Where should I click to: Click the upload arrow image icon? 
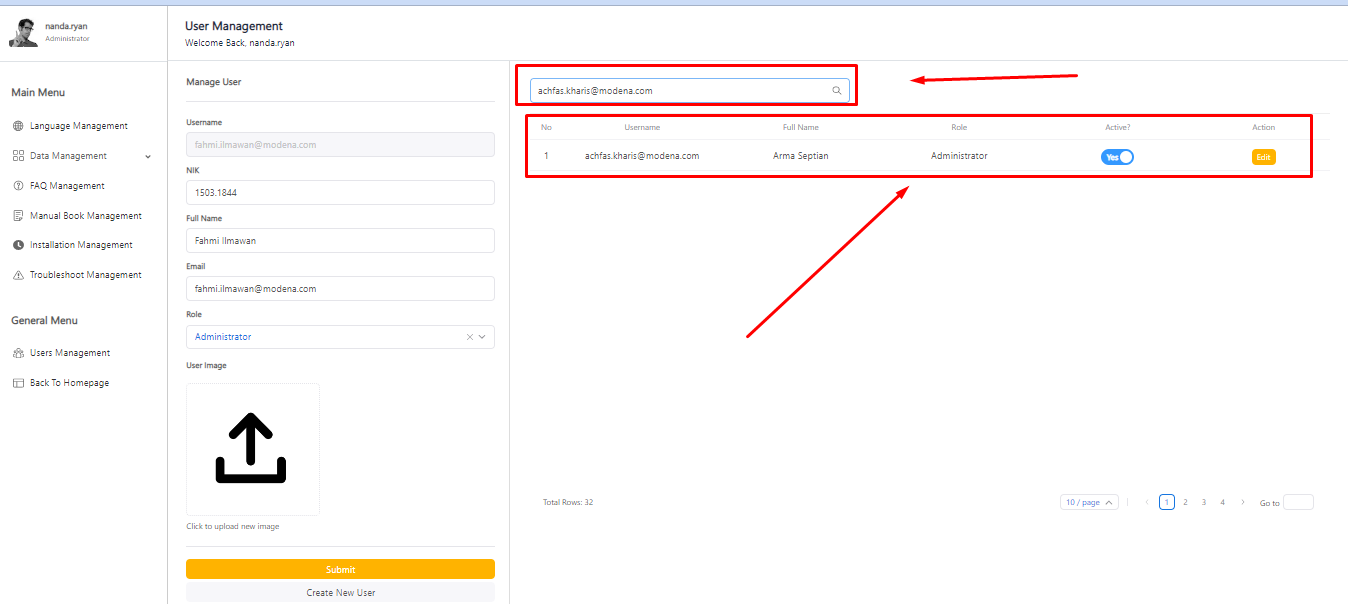[x=251, y=449]
